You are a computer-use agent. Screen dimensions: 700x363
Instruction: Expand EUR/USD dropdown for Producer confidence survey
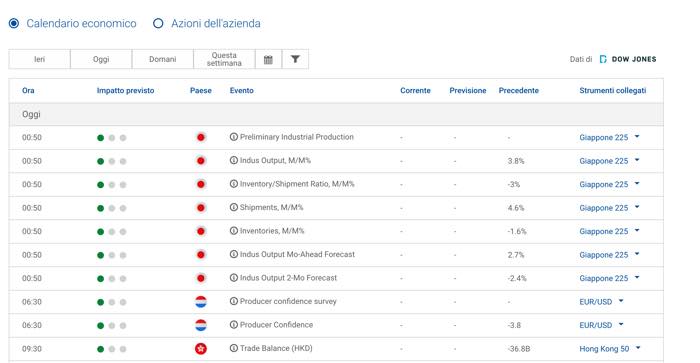(x=621, y=301)
